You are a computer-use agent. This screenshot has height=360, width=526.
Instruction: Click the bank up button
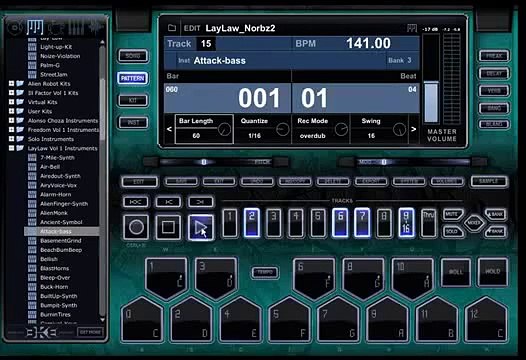495,214
